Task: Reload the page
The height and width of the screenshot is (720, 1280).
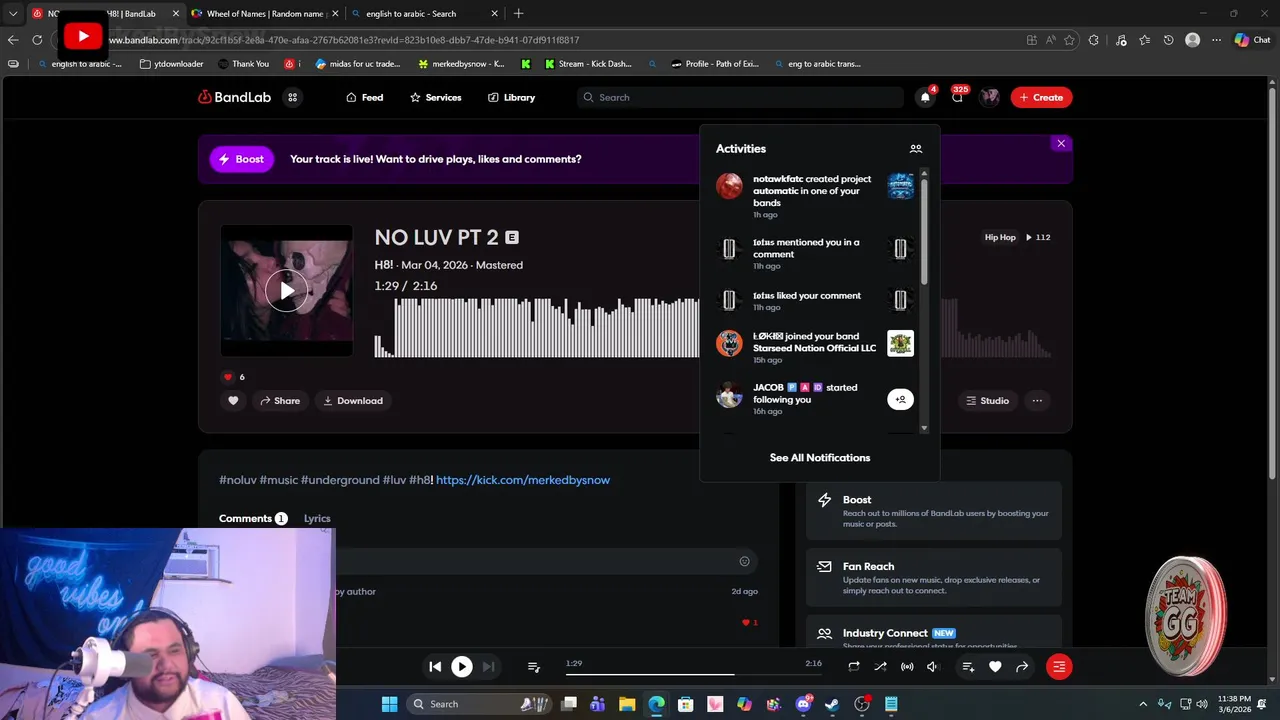Action: pos(37,40)
